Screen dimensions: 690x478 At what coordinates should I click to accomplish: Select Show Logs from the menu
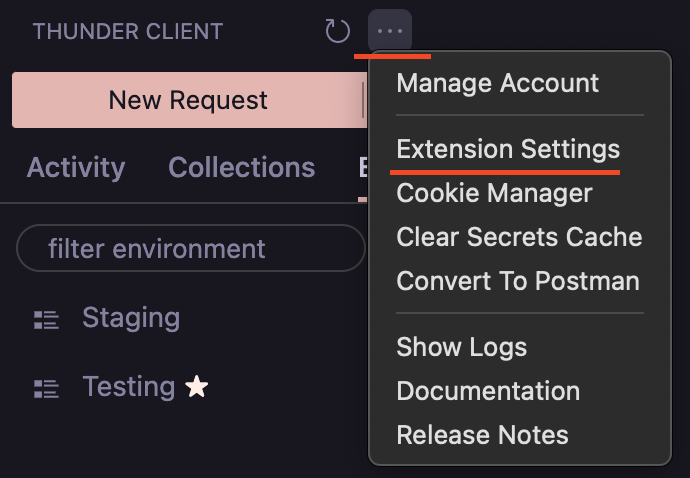pos(462,347)
